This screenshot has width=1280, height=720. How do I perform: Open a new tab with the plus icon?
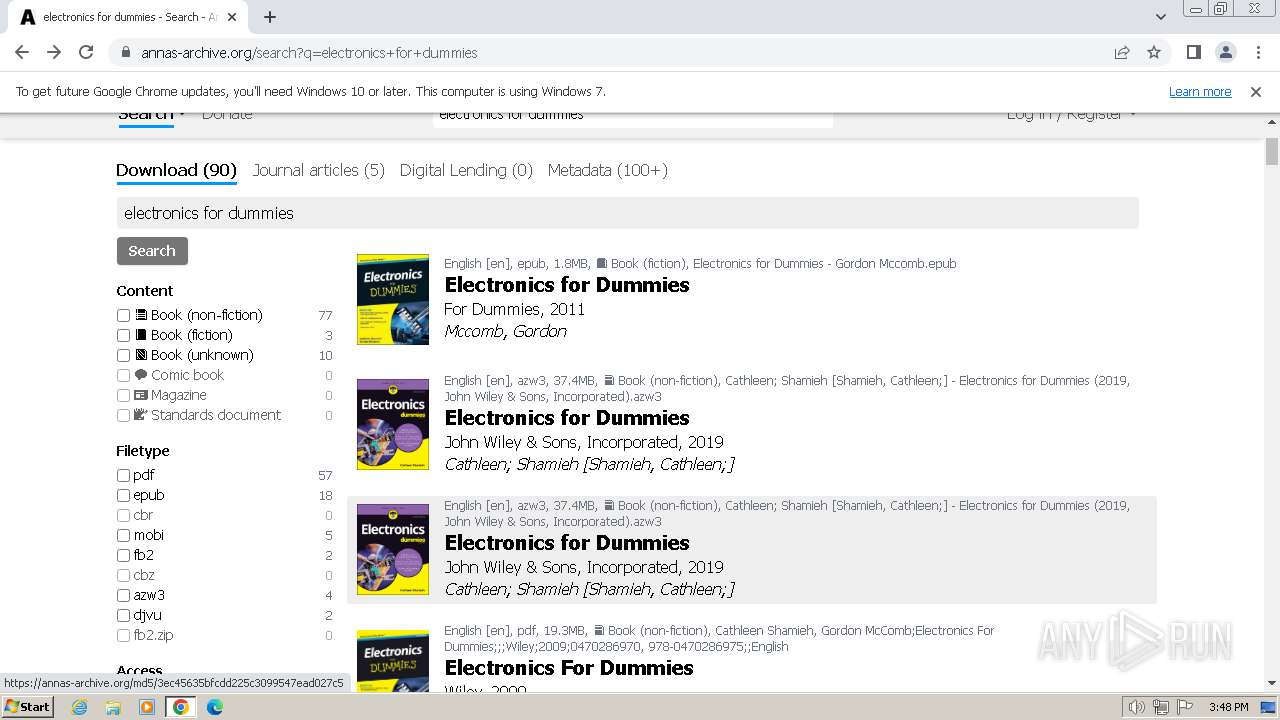[x=270, y=17]
